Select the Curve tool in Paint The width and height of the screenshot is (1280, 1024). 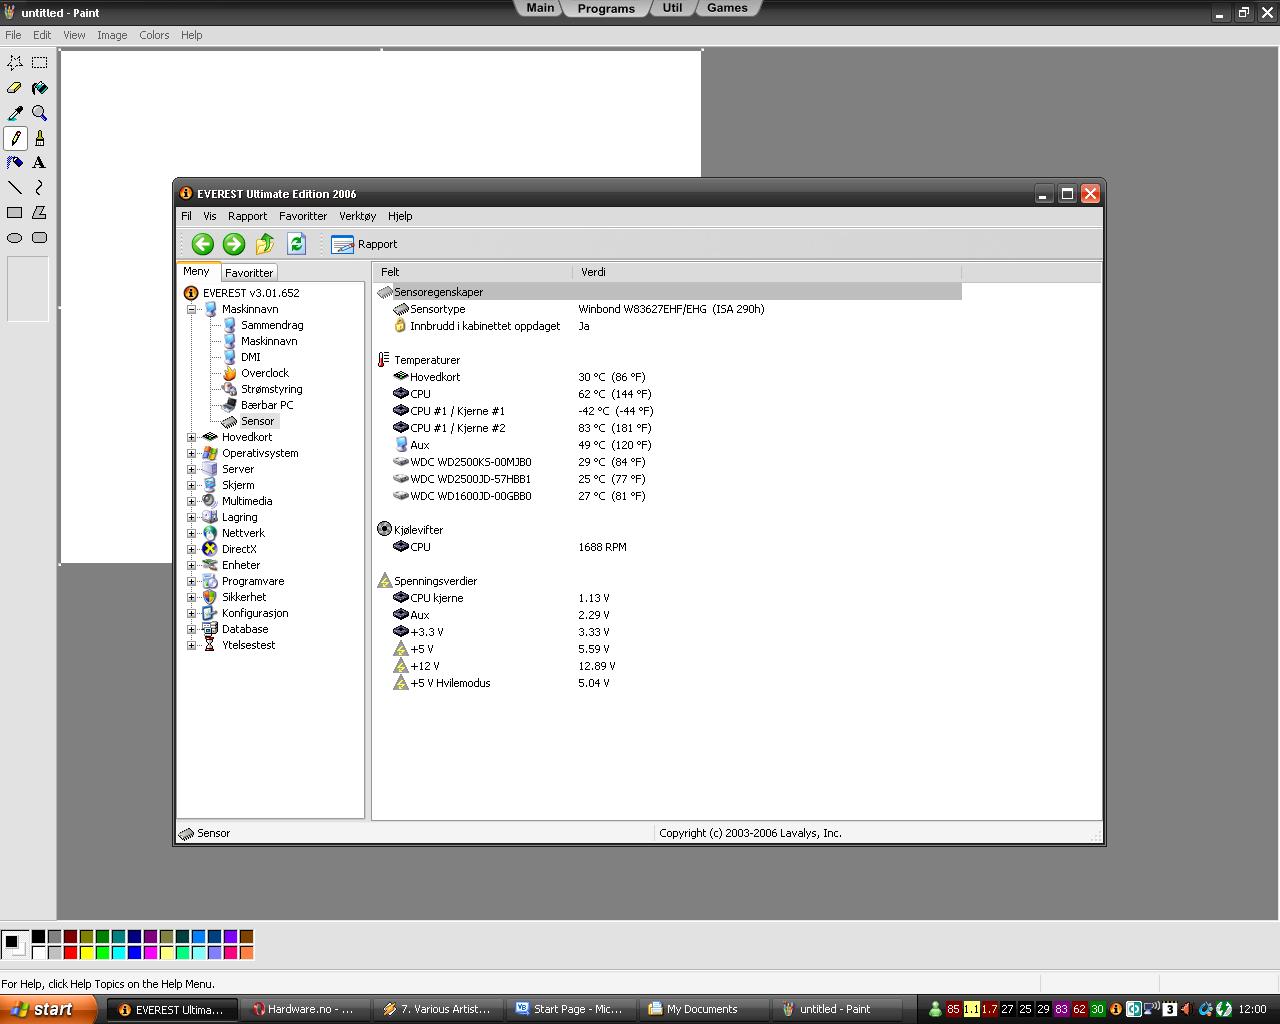pyautogui.click(x=40, y=188)
